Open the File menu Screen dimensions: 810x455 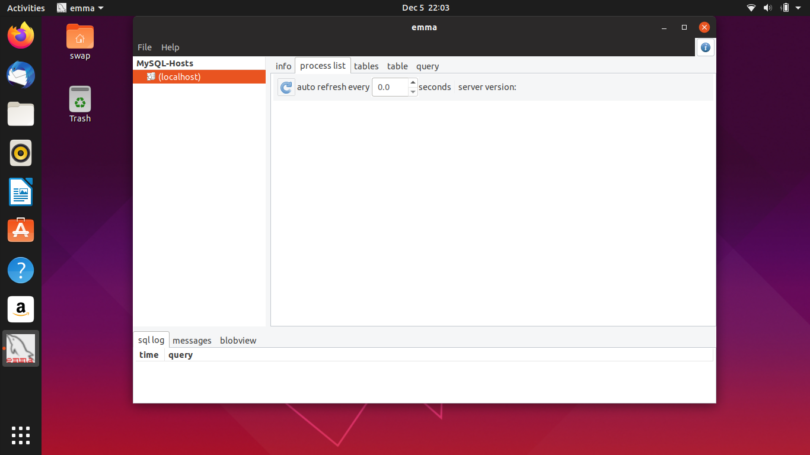(145, 47)
